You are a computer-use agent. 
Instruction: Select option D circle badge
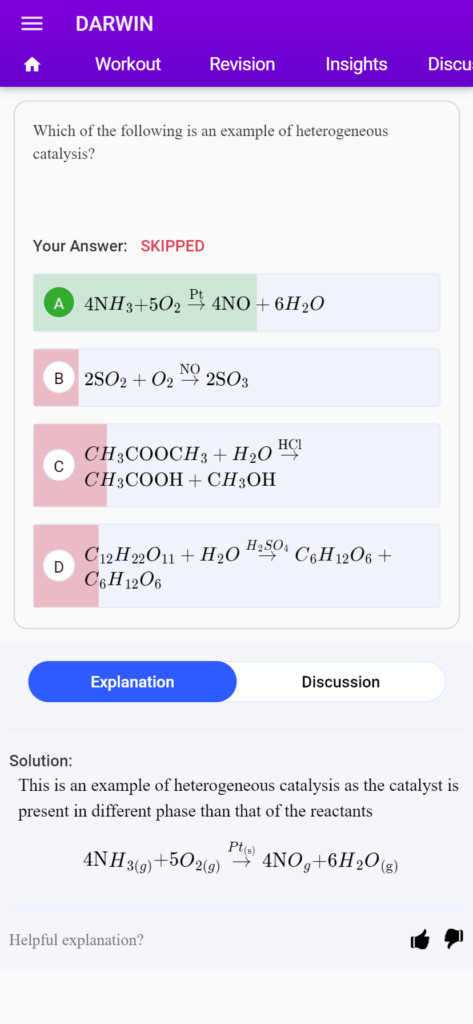59,566
